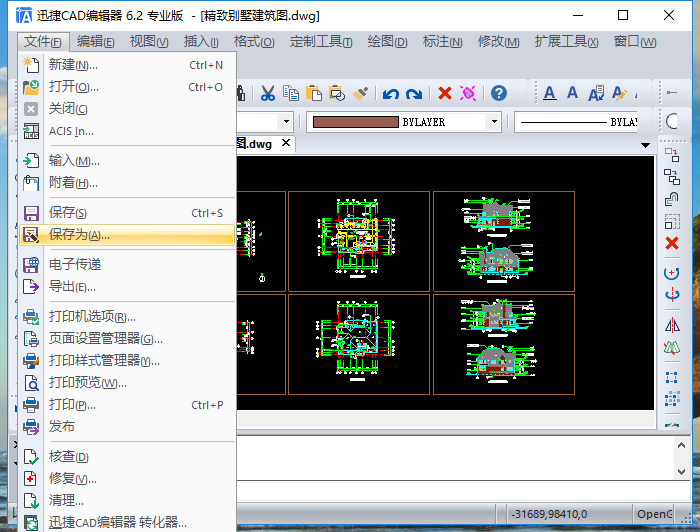Select 清理... menu entry
The width and height of the screenshot is (700, 532).
tap(127, 501)
